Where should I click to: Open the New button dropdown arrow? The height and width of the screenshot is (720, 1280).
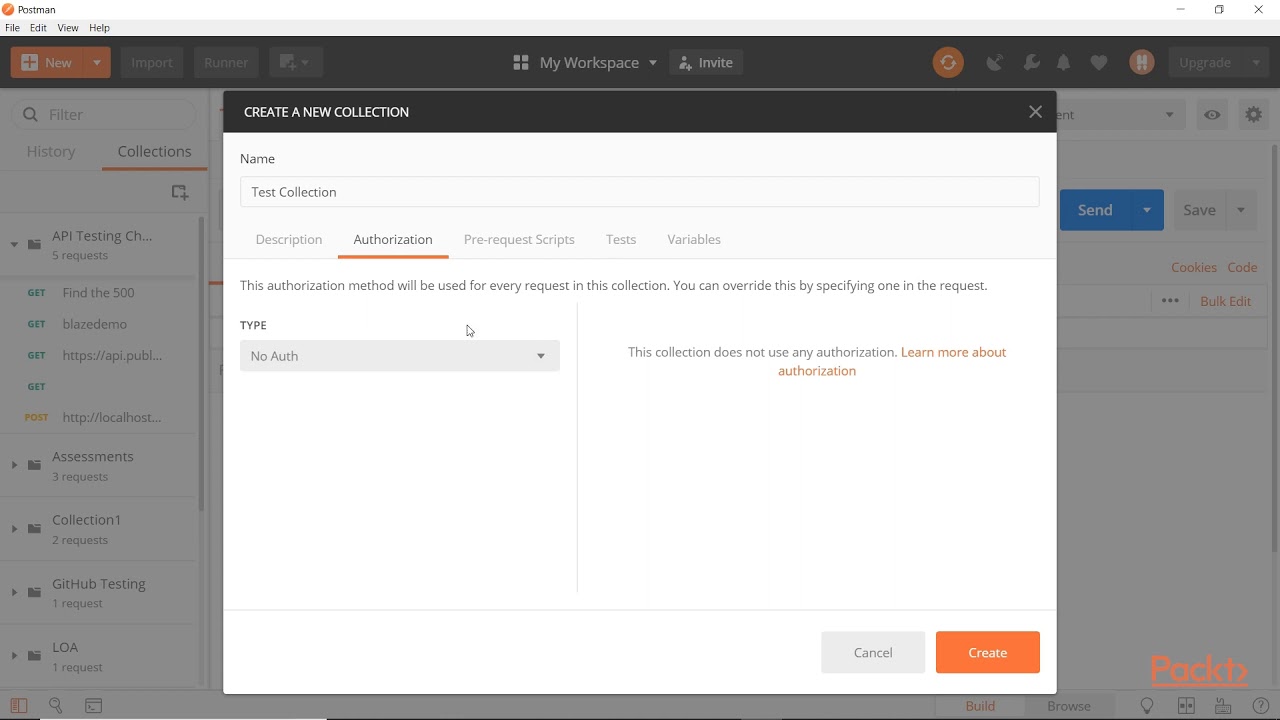coord(97,62)
